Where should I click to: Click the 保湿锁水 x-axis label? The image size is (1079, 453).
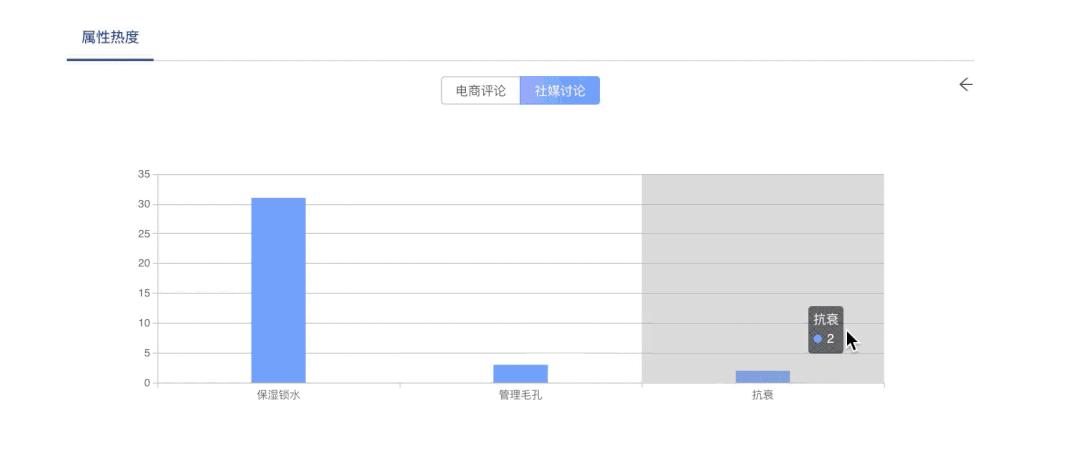pyautogui.click(x=278, y=395)
